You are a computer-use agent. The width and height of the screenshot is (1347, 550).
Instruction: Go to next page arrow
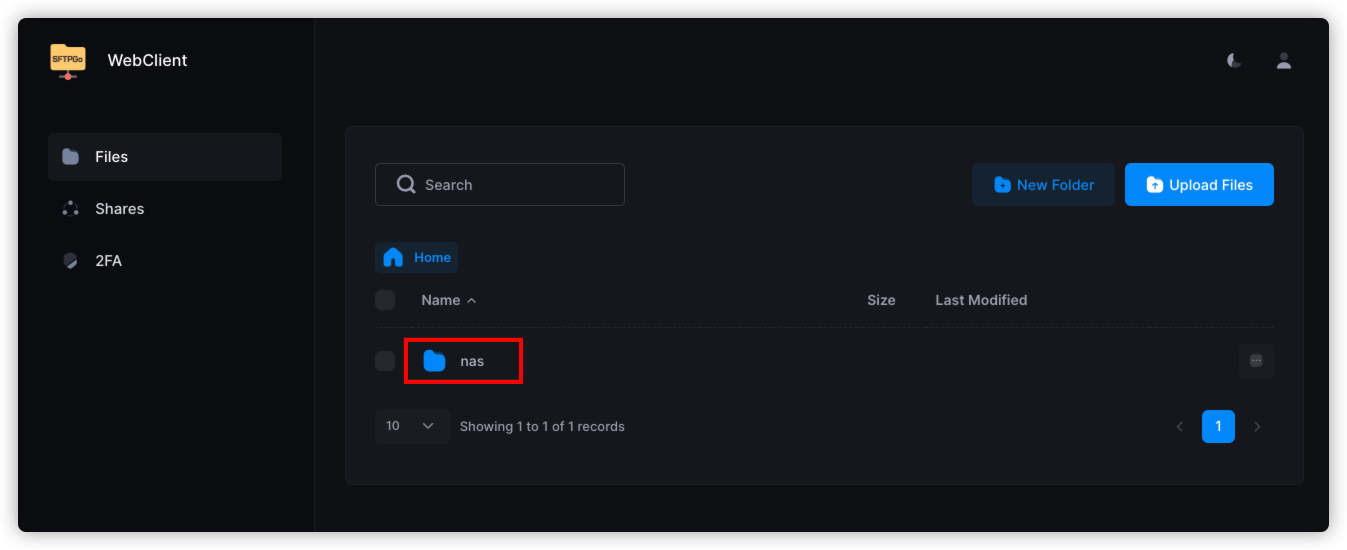click(x=1257, y=427)
